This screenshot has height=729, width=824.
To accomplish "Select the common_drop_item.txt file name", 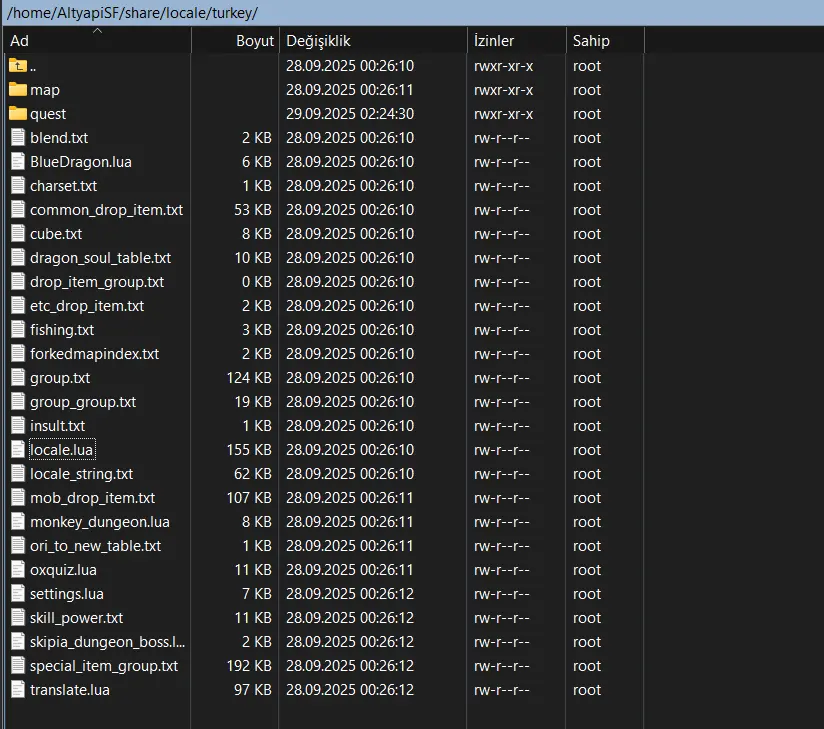I will click(x=106, y=210).
